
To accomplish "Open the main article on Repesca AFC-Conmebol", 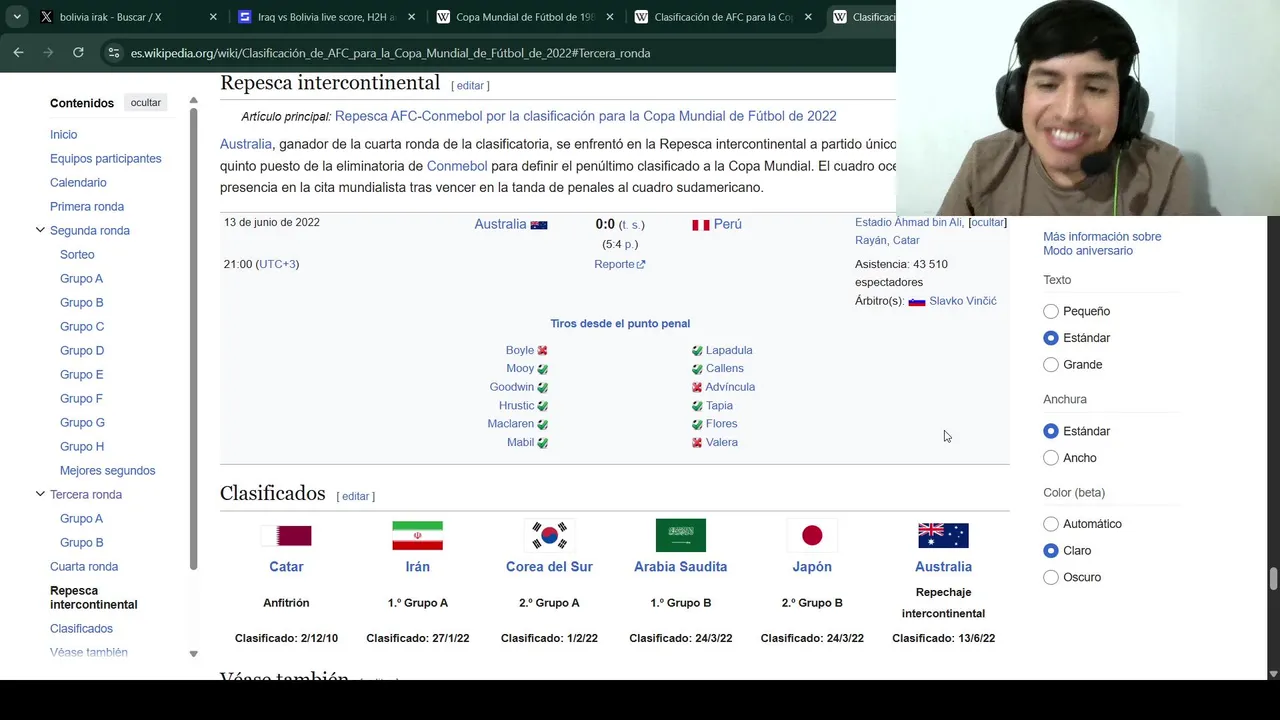I will [x=586, y=116].
